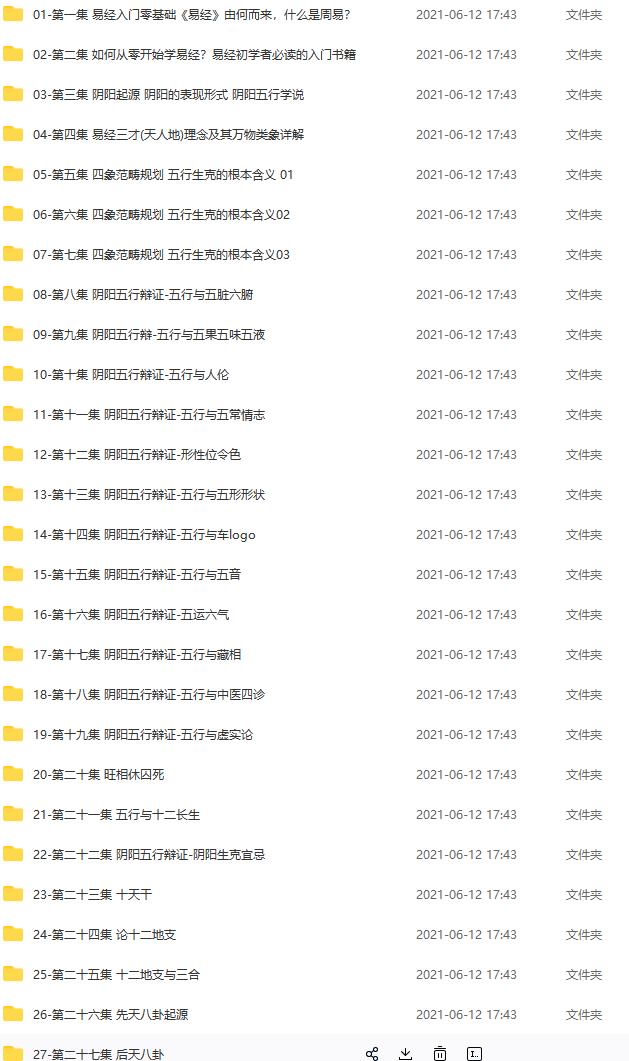The height and width of the screenshot is (1061, 629).
Task: Open folder 03-第三集 阴阳起源
Action: tap(168, 95)
